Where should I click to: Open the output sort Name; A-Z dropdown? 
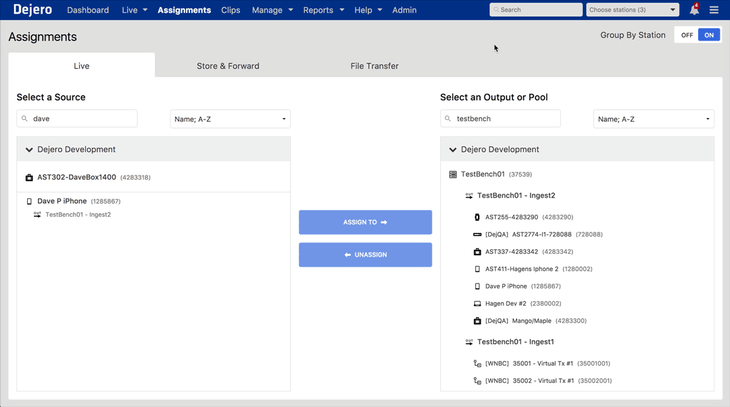coord(654,119)
